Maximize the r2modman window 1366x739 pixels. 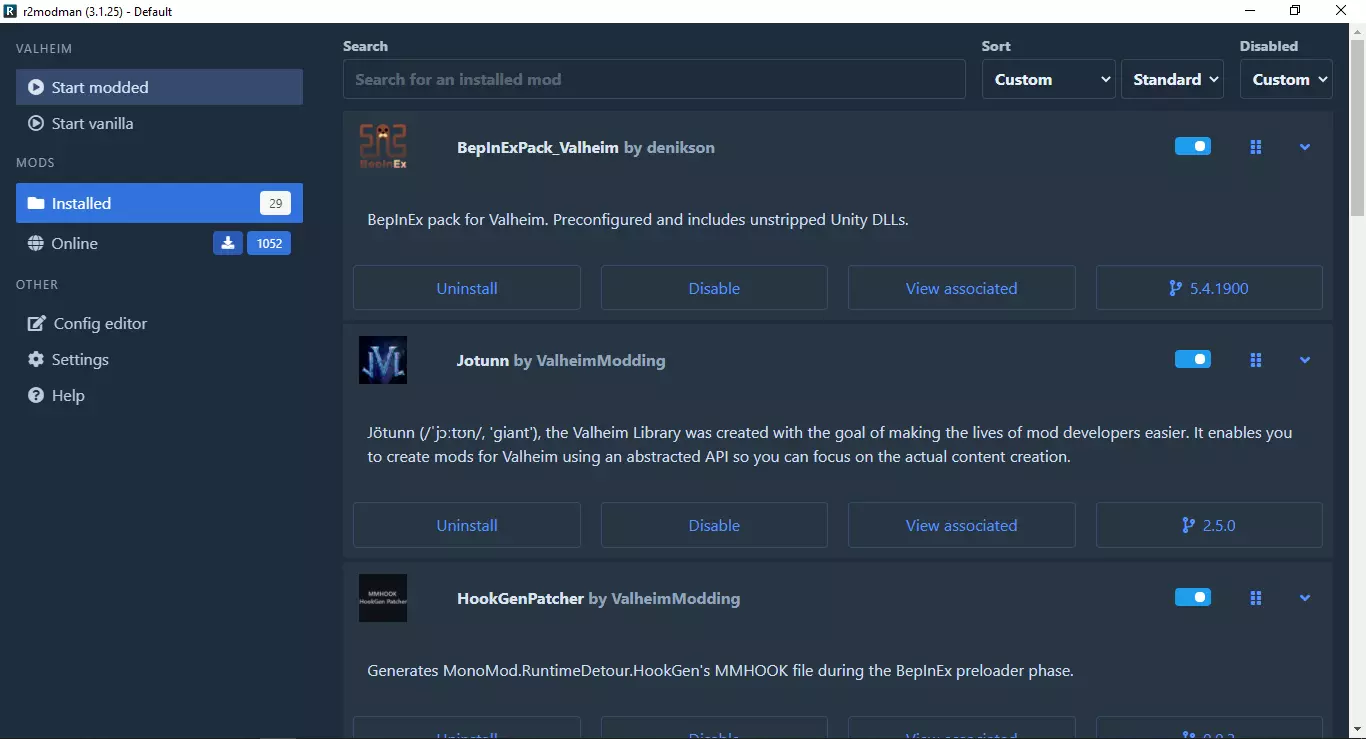tap(1296, 11)
